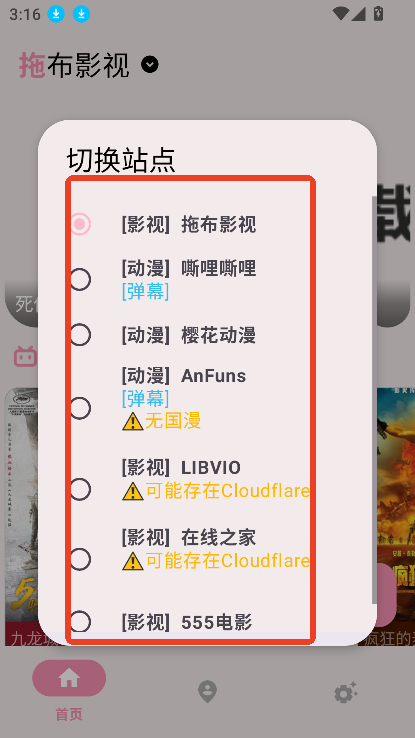
Task: Tap the [弹幕] label under 嘶哩嘶哩
Action: [145, 292]
